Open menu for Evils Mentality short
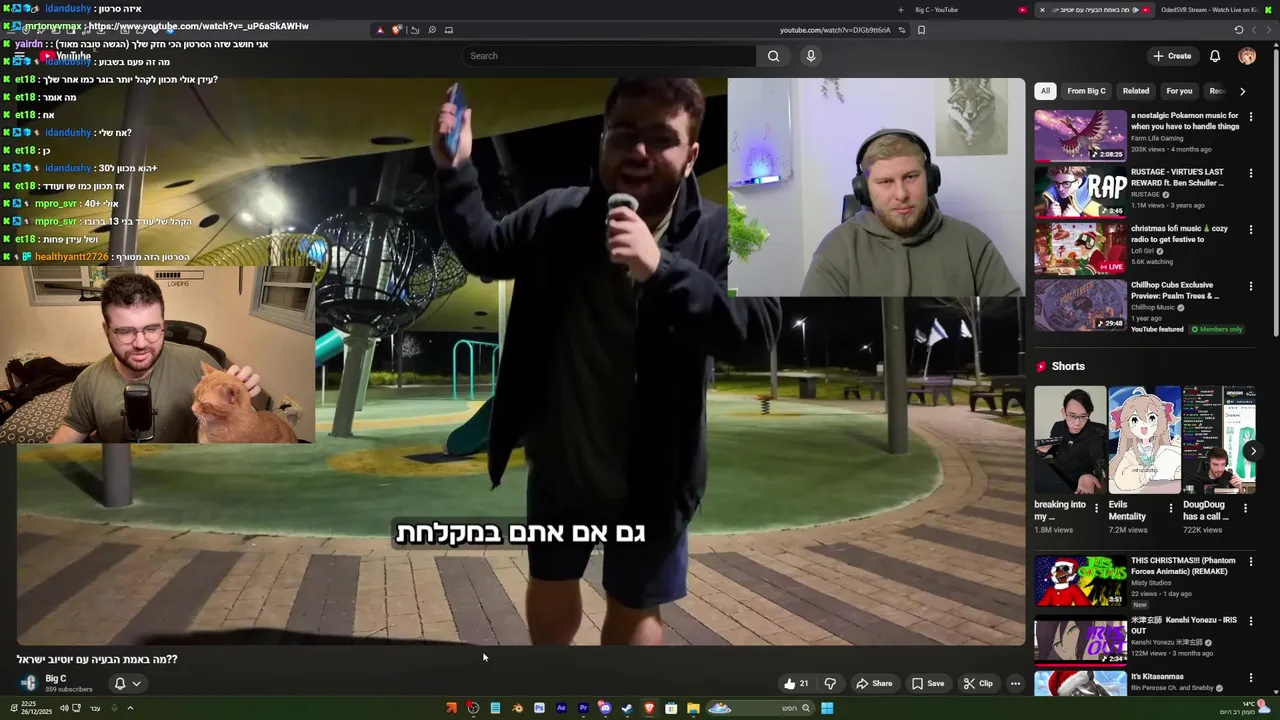The height and width of the screenshot is (720, 1280). (x=1171, y=508)
